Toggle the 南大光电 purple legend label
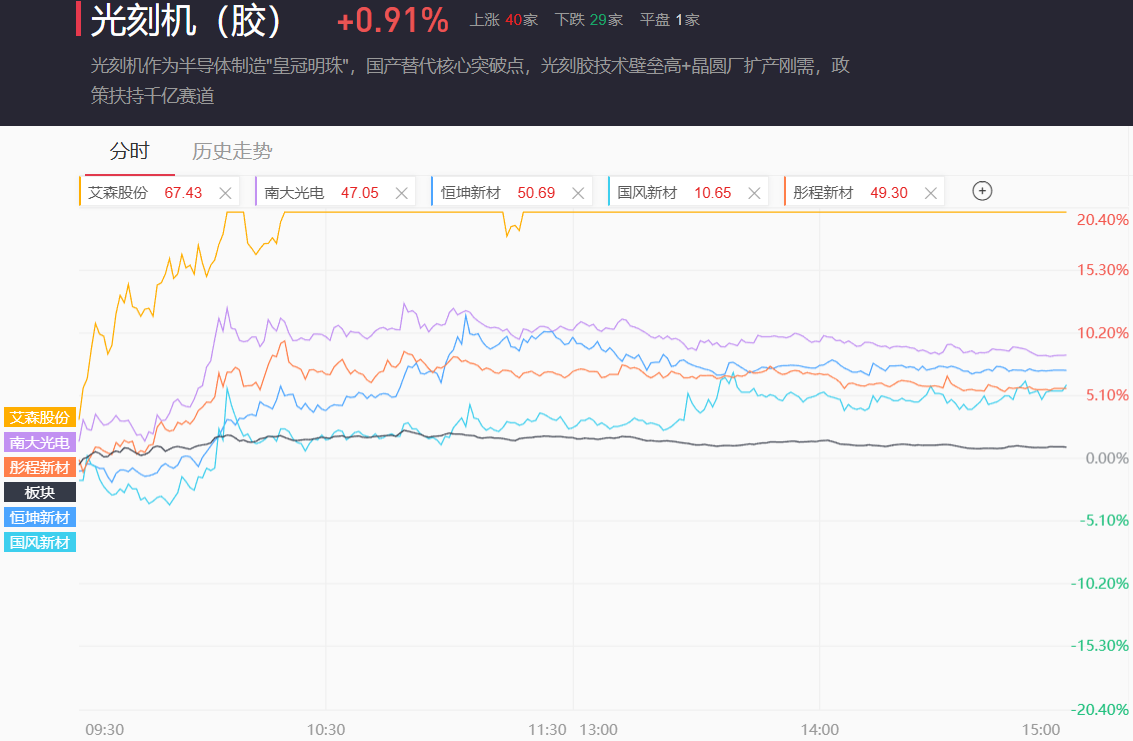 tap(40, 442)
